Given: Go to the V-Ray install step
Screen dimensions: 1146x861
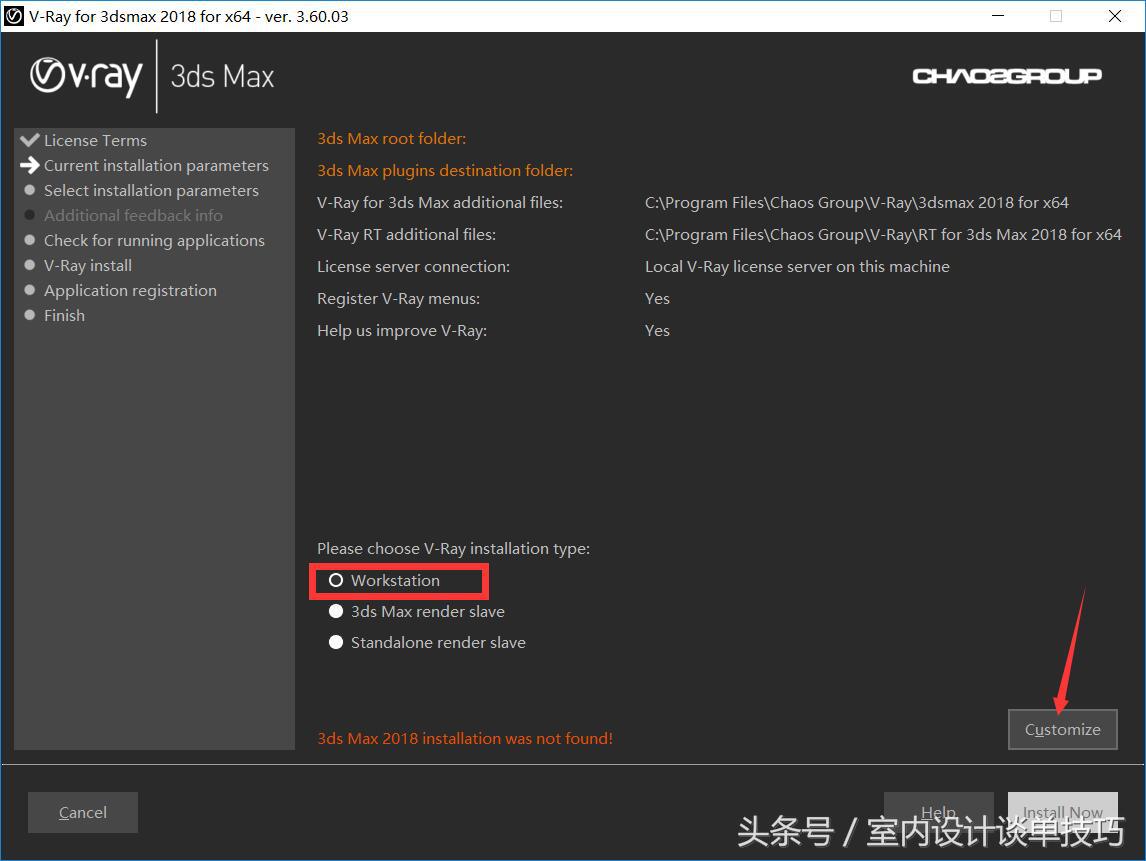Looking at the screenshot, I should [88, 265].
